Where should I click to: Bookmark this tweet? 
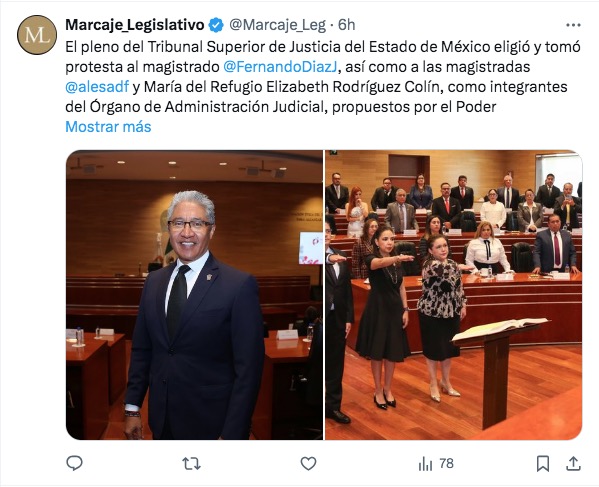click(543, 464)
